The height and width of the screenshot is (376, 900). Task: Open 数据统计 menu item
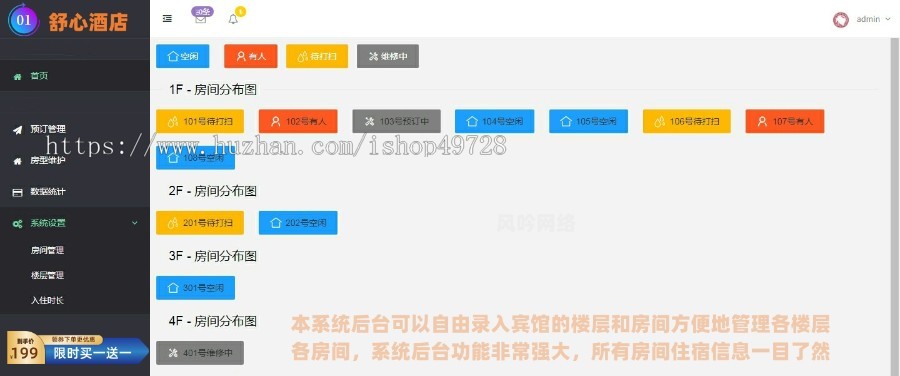(x=75, y=192)
